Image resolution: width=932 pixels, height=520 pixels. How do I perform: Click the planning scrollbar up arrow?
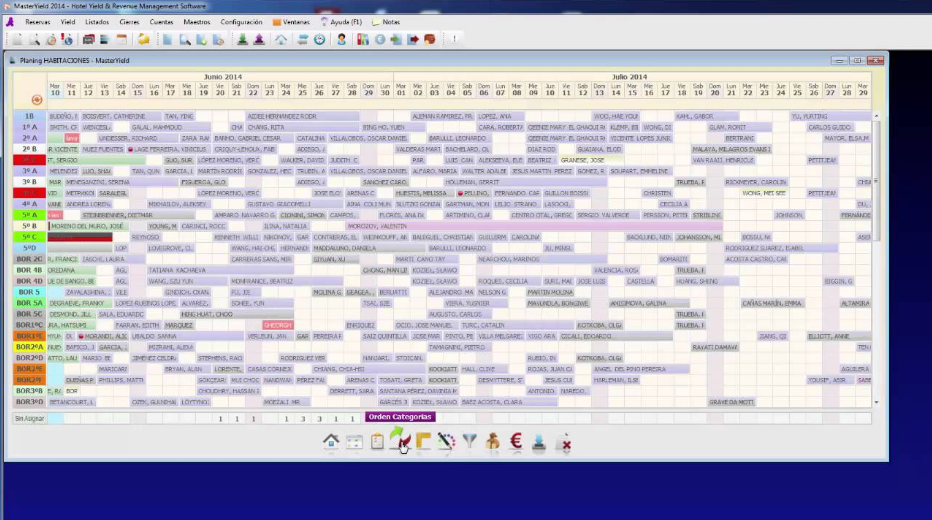click(x=876, y=116)
